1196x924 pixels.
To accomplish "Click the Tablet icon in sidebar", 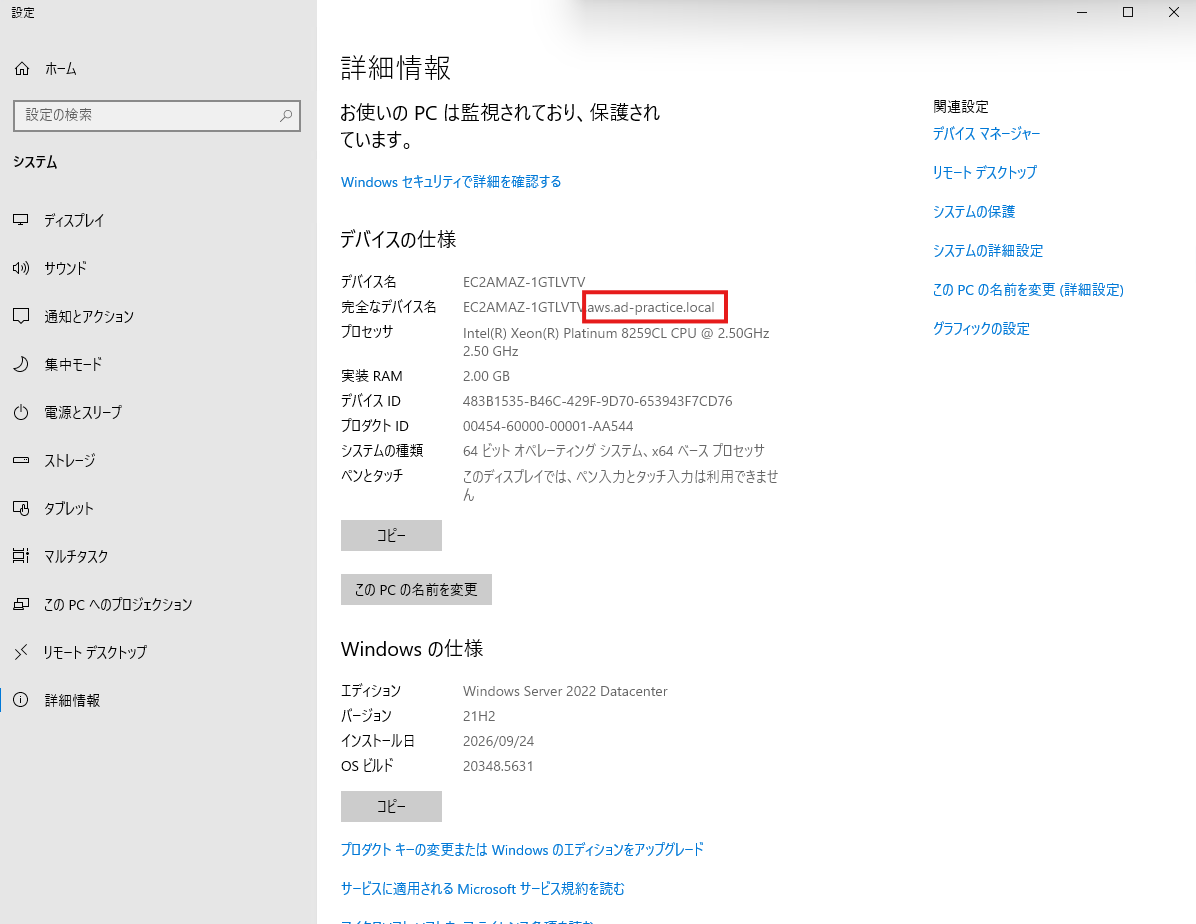I will pos(21,508).
